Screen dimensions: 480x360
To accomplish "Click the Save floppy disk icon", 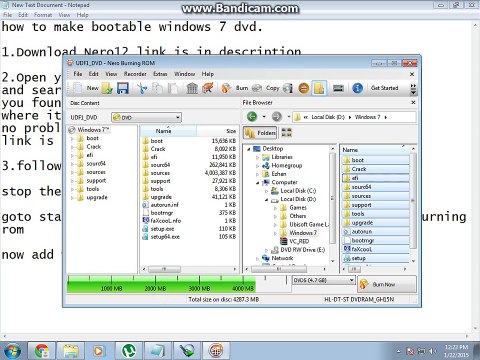I will (123, 88).
